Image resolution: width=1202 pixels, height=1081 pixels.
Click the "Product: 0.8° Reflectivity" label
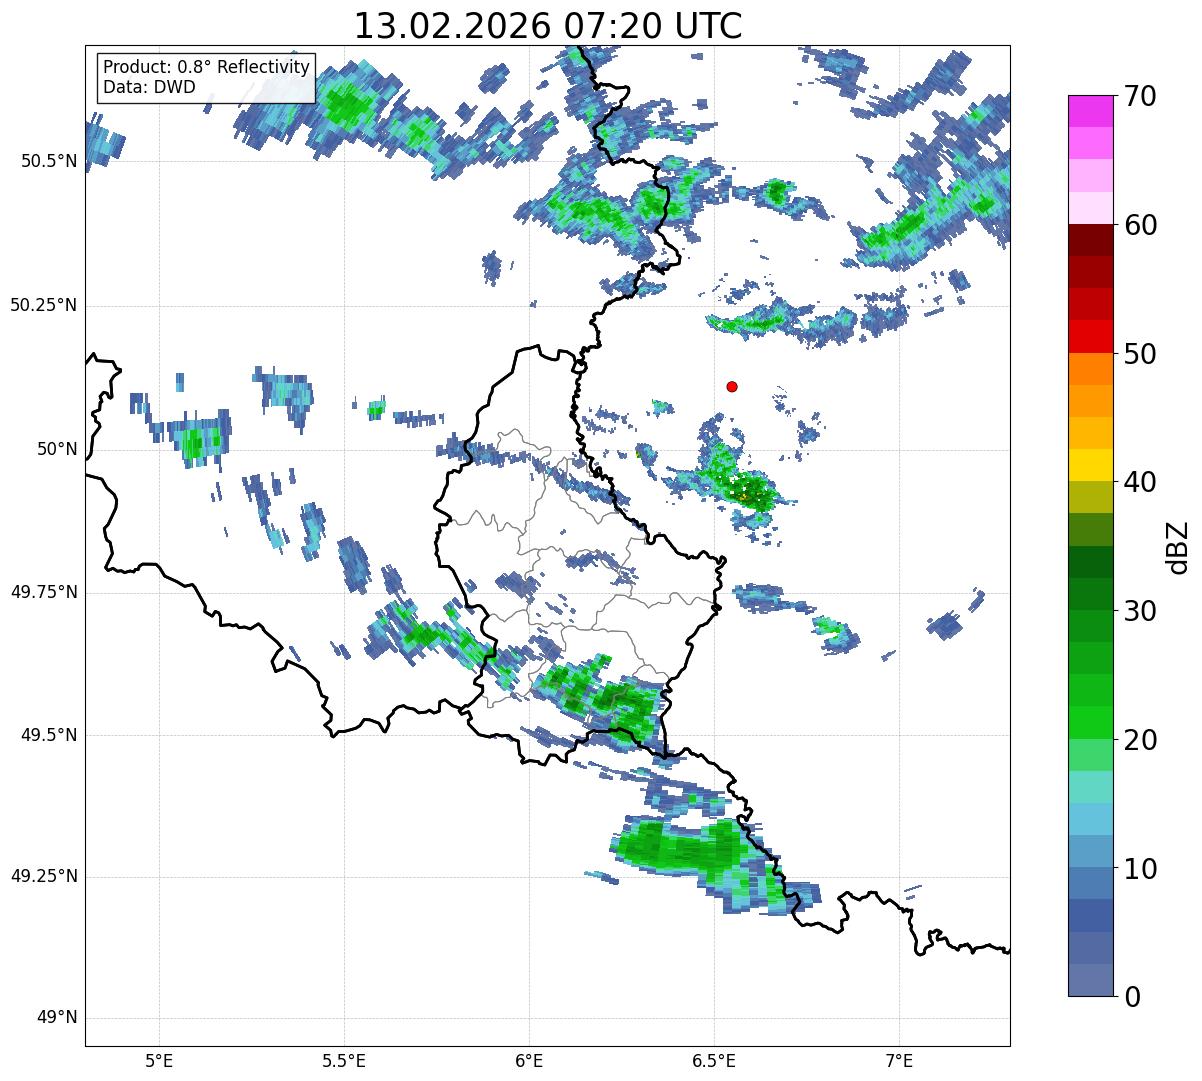pyautogui.click(x=207, y=67)
